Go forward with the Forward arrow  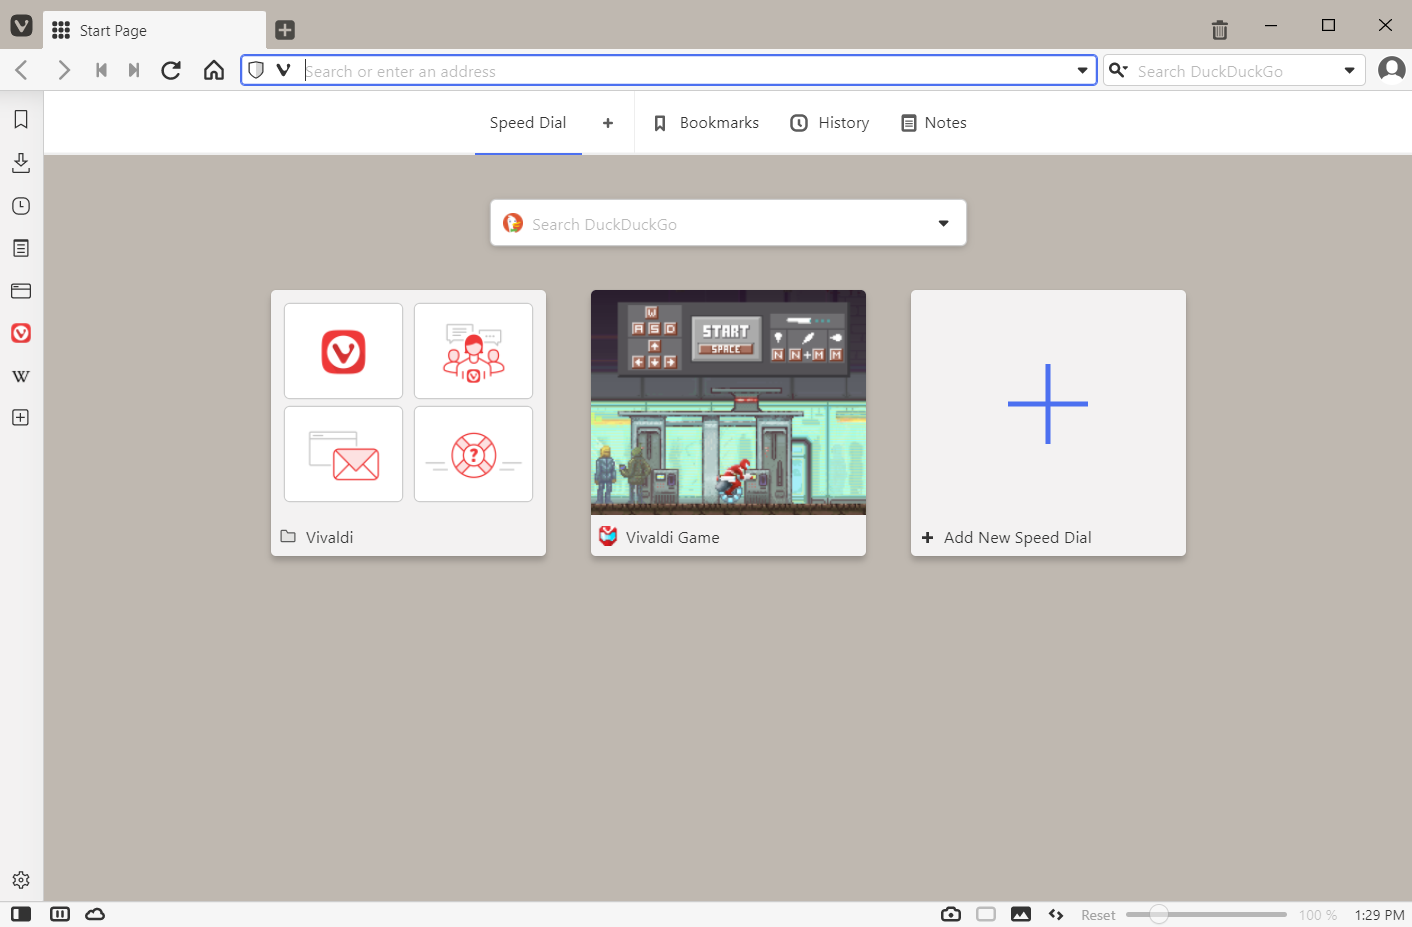64,70
